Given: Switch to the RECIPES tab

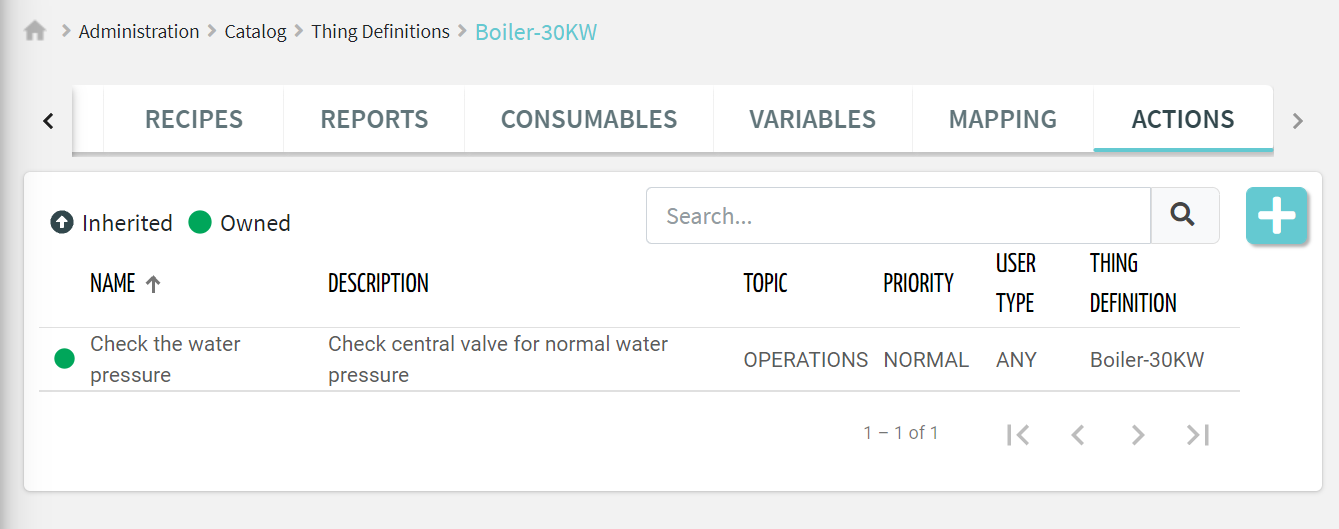Looking at the screenshot, I should click(x=194, y=119).
